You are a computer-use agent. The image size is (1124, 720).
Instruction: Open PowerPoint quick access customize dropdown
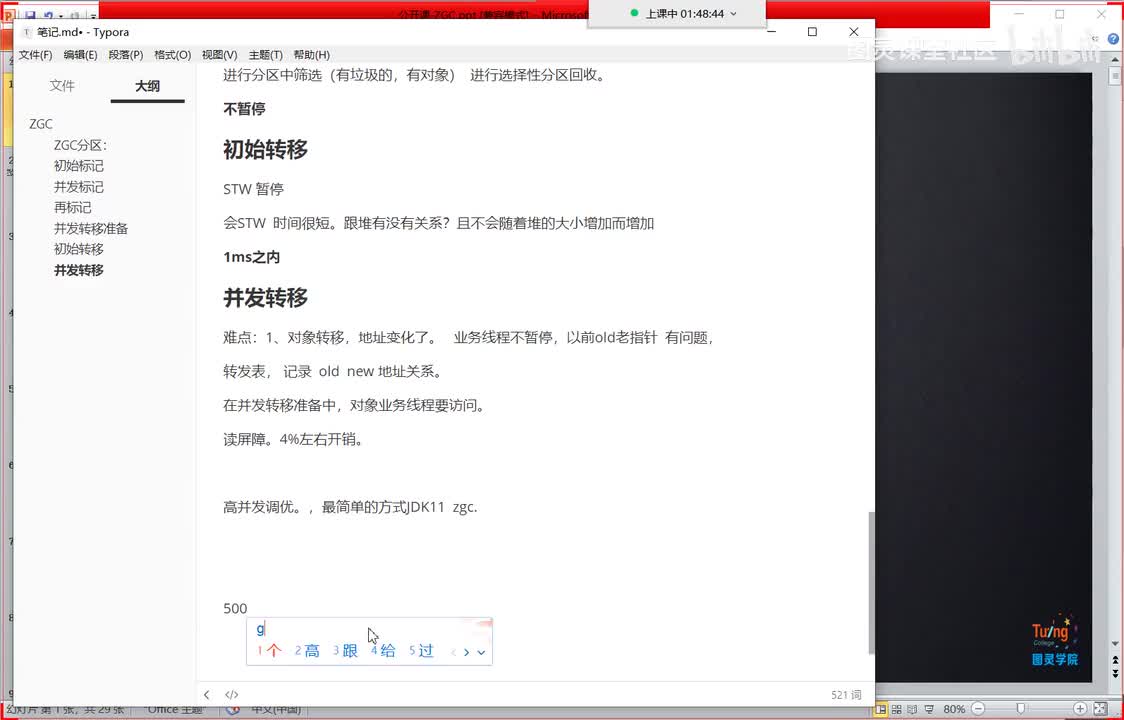tap(93, 16)
